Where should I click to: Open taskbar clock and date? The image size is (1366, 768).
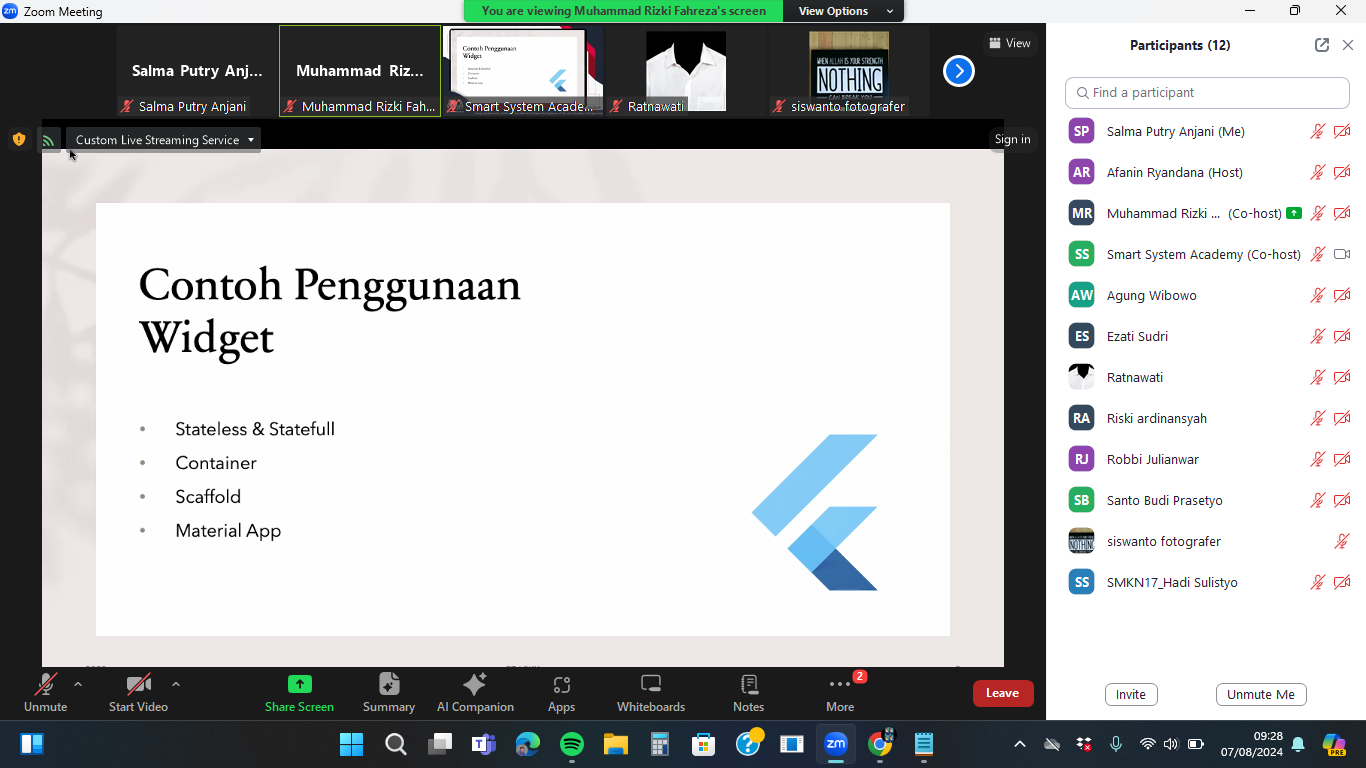[x=1251, y=744]
